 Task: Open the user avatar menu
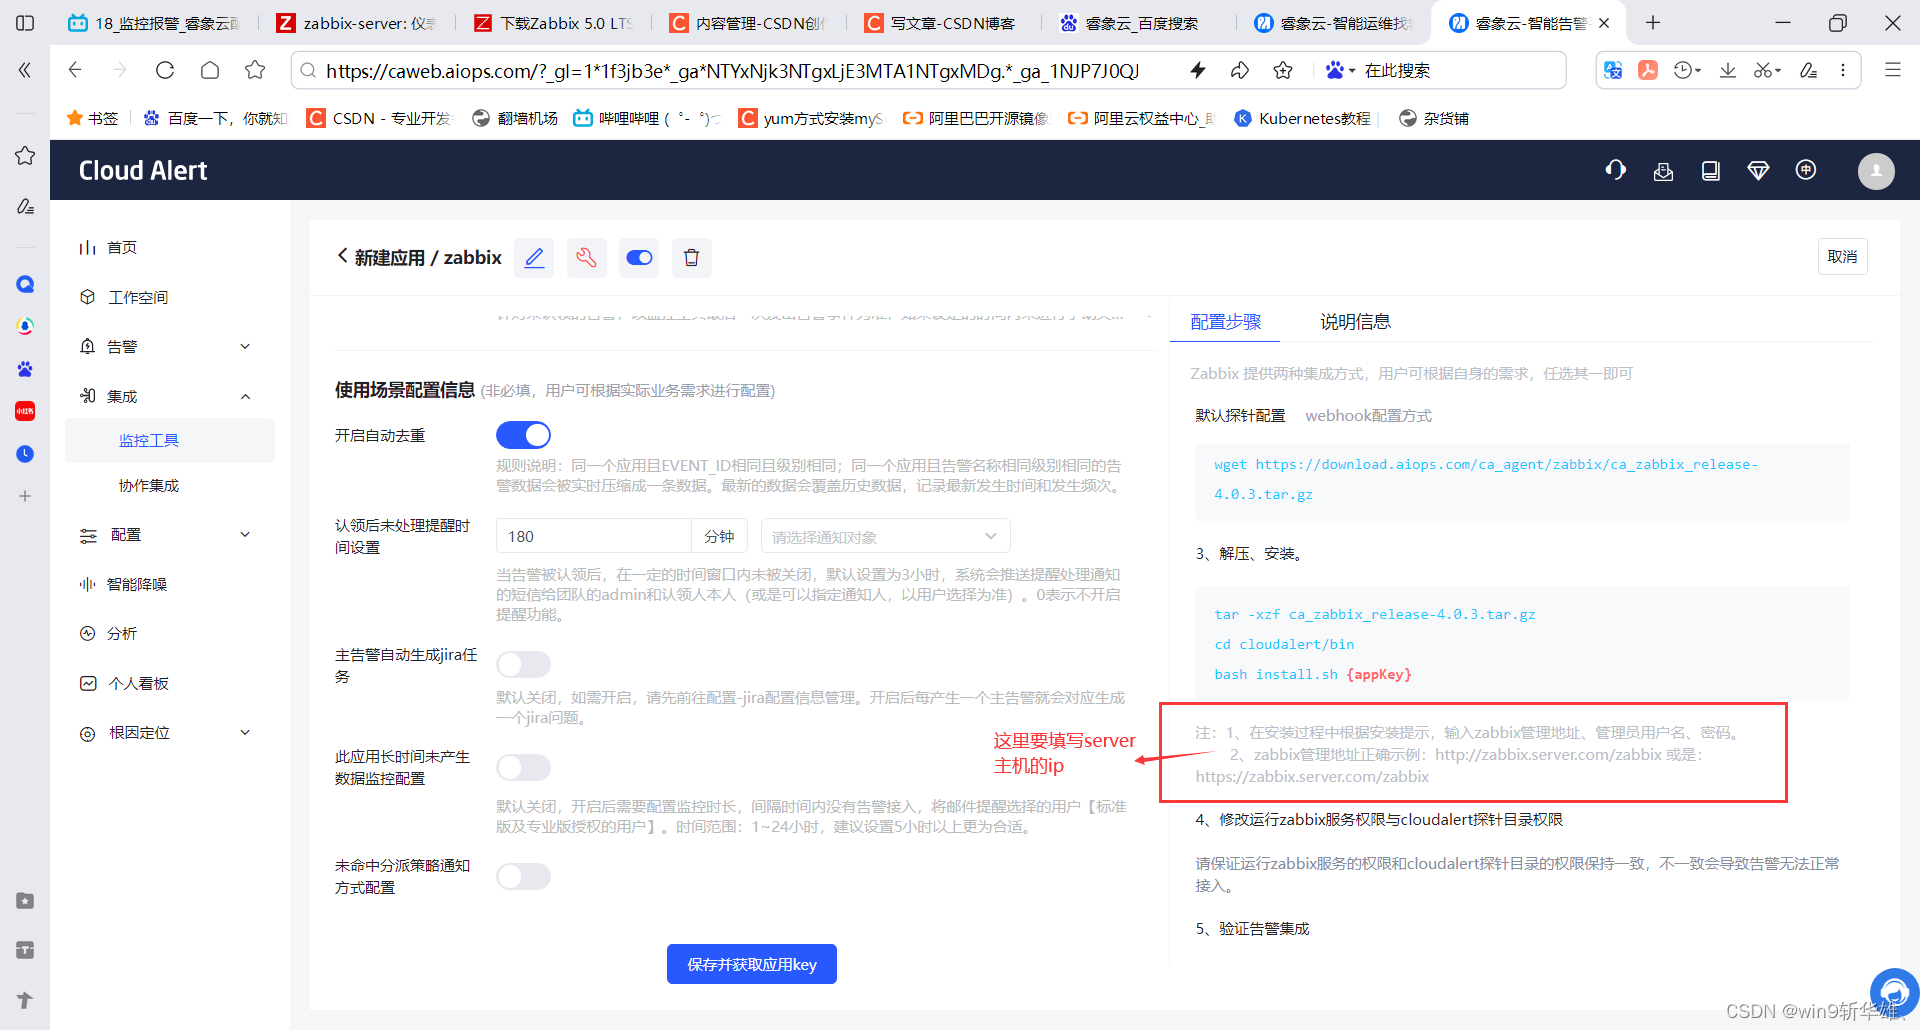pyautogui.click(x=1876, y=171)
